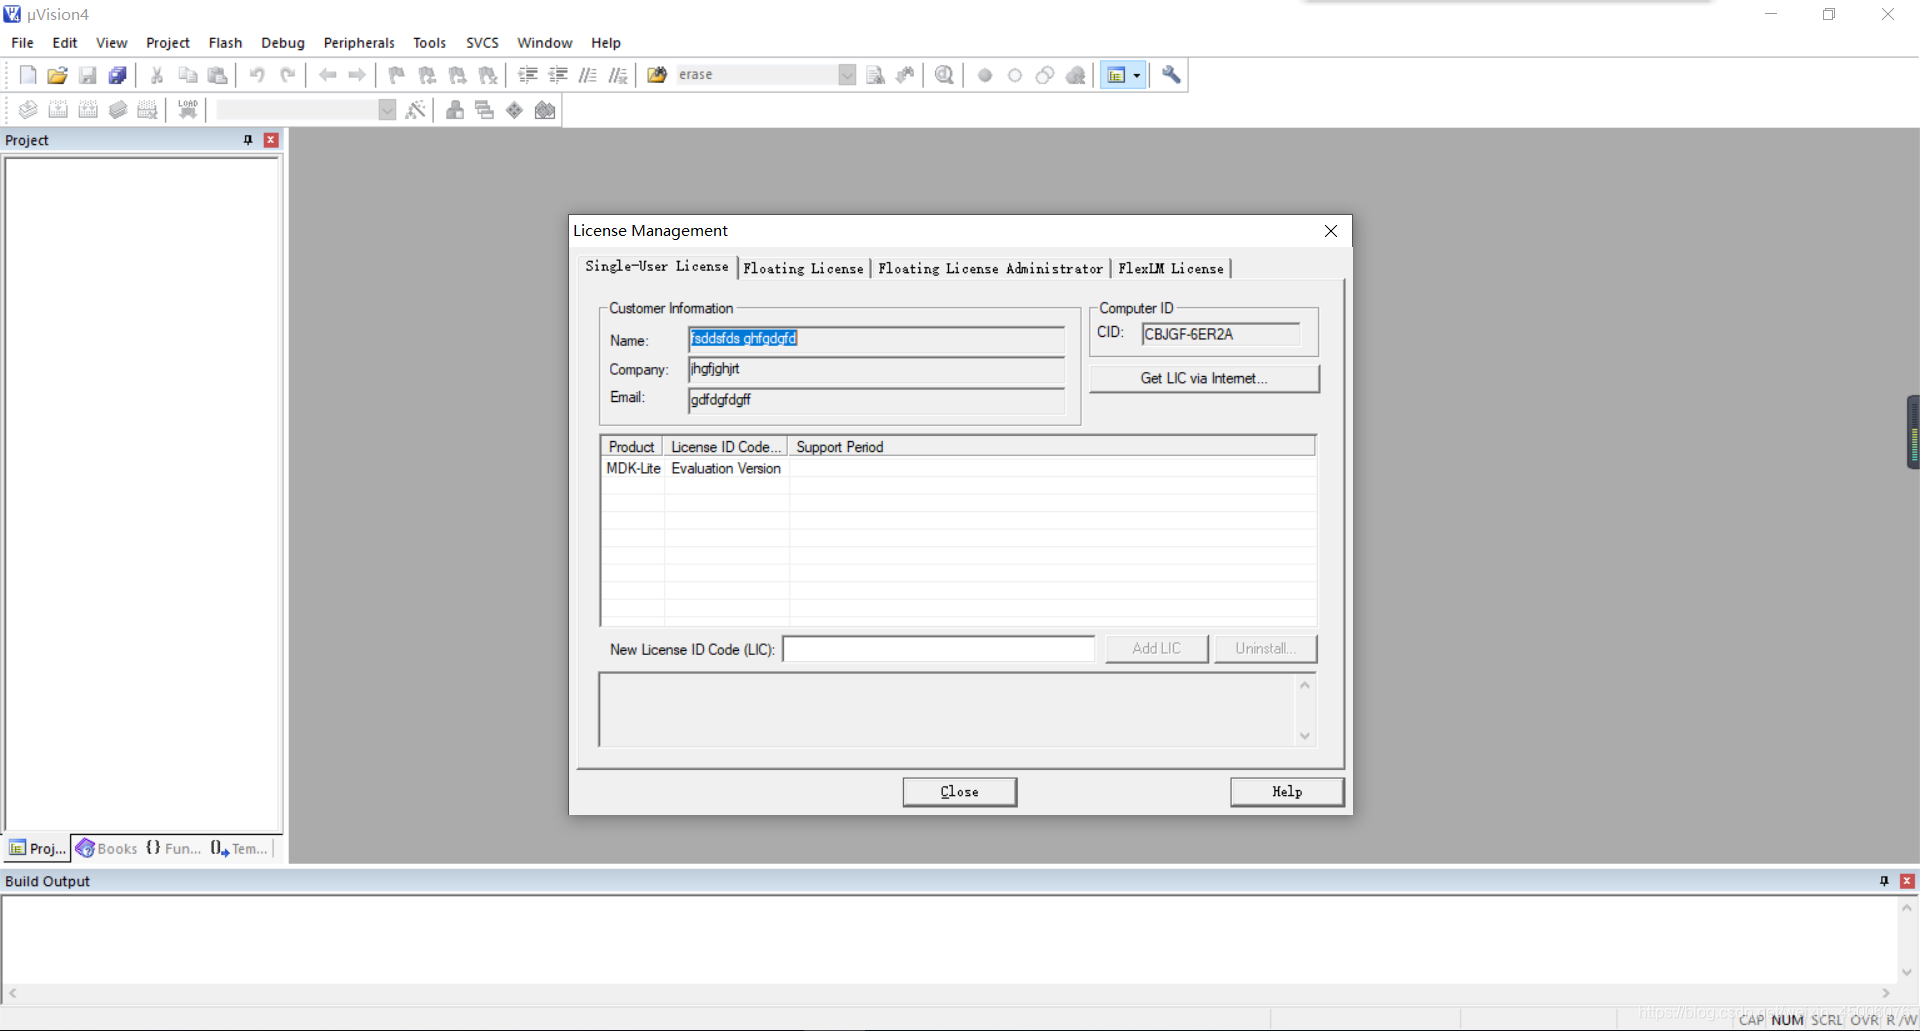Copy icon in the toolbar

click(x=187, y=75)
